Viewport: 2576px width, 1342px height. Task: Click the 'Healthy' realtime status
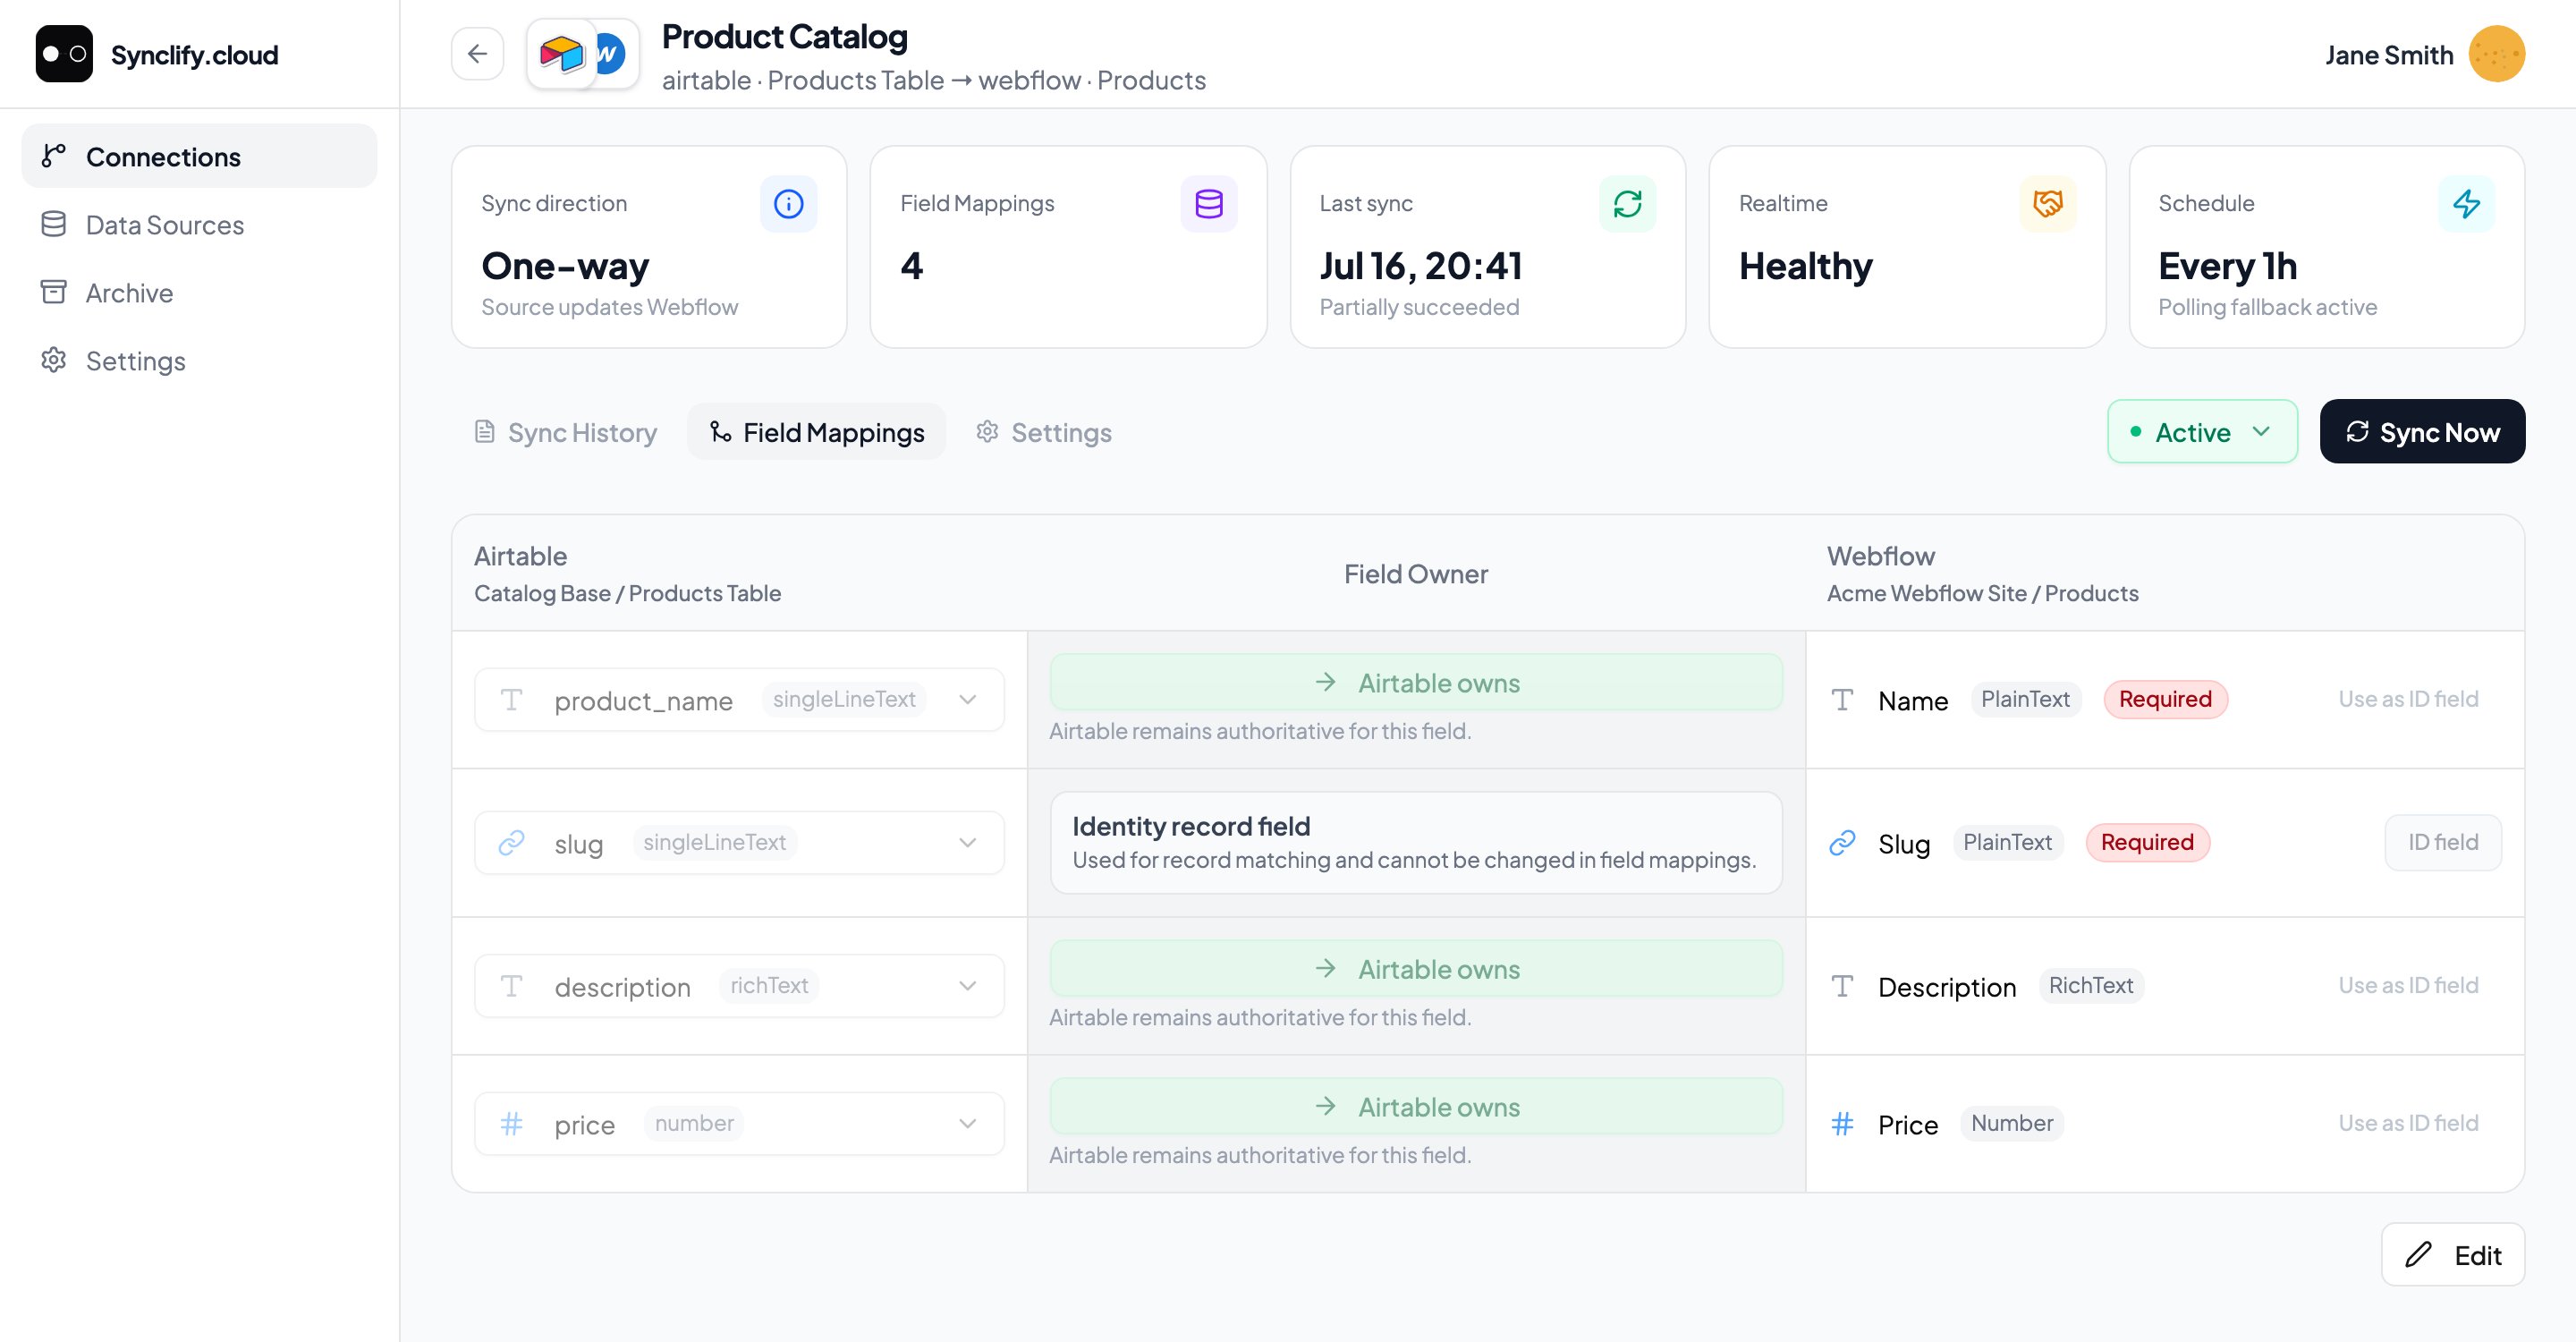click(x=1805, y=266)
